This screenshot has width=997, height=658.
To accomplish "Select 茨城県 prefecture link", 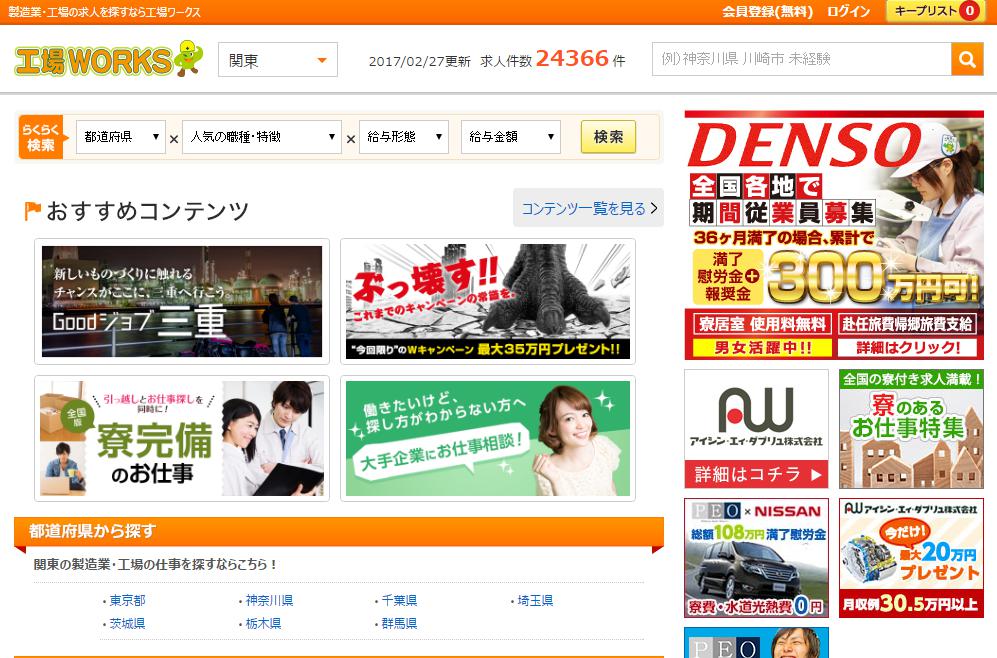I will pos(127,624).
